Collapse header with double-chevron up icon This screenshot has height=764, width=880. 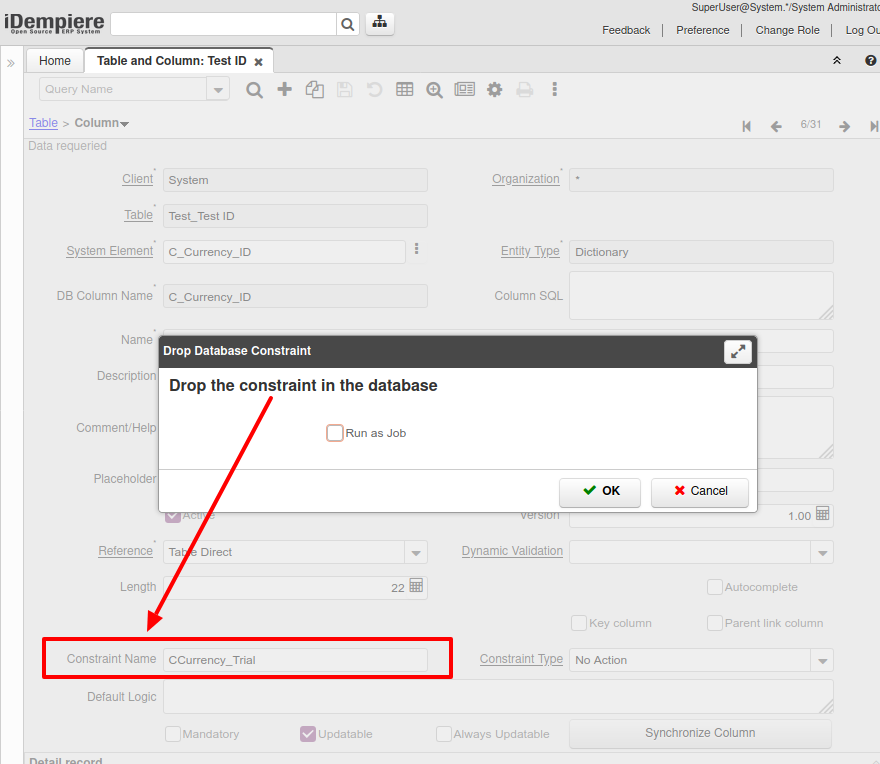point(837,61)
